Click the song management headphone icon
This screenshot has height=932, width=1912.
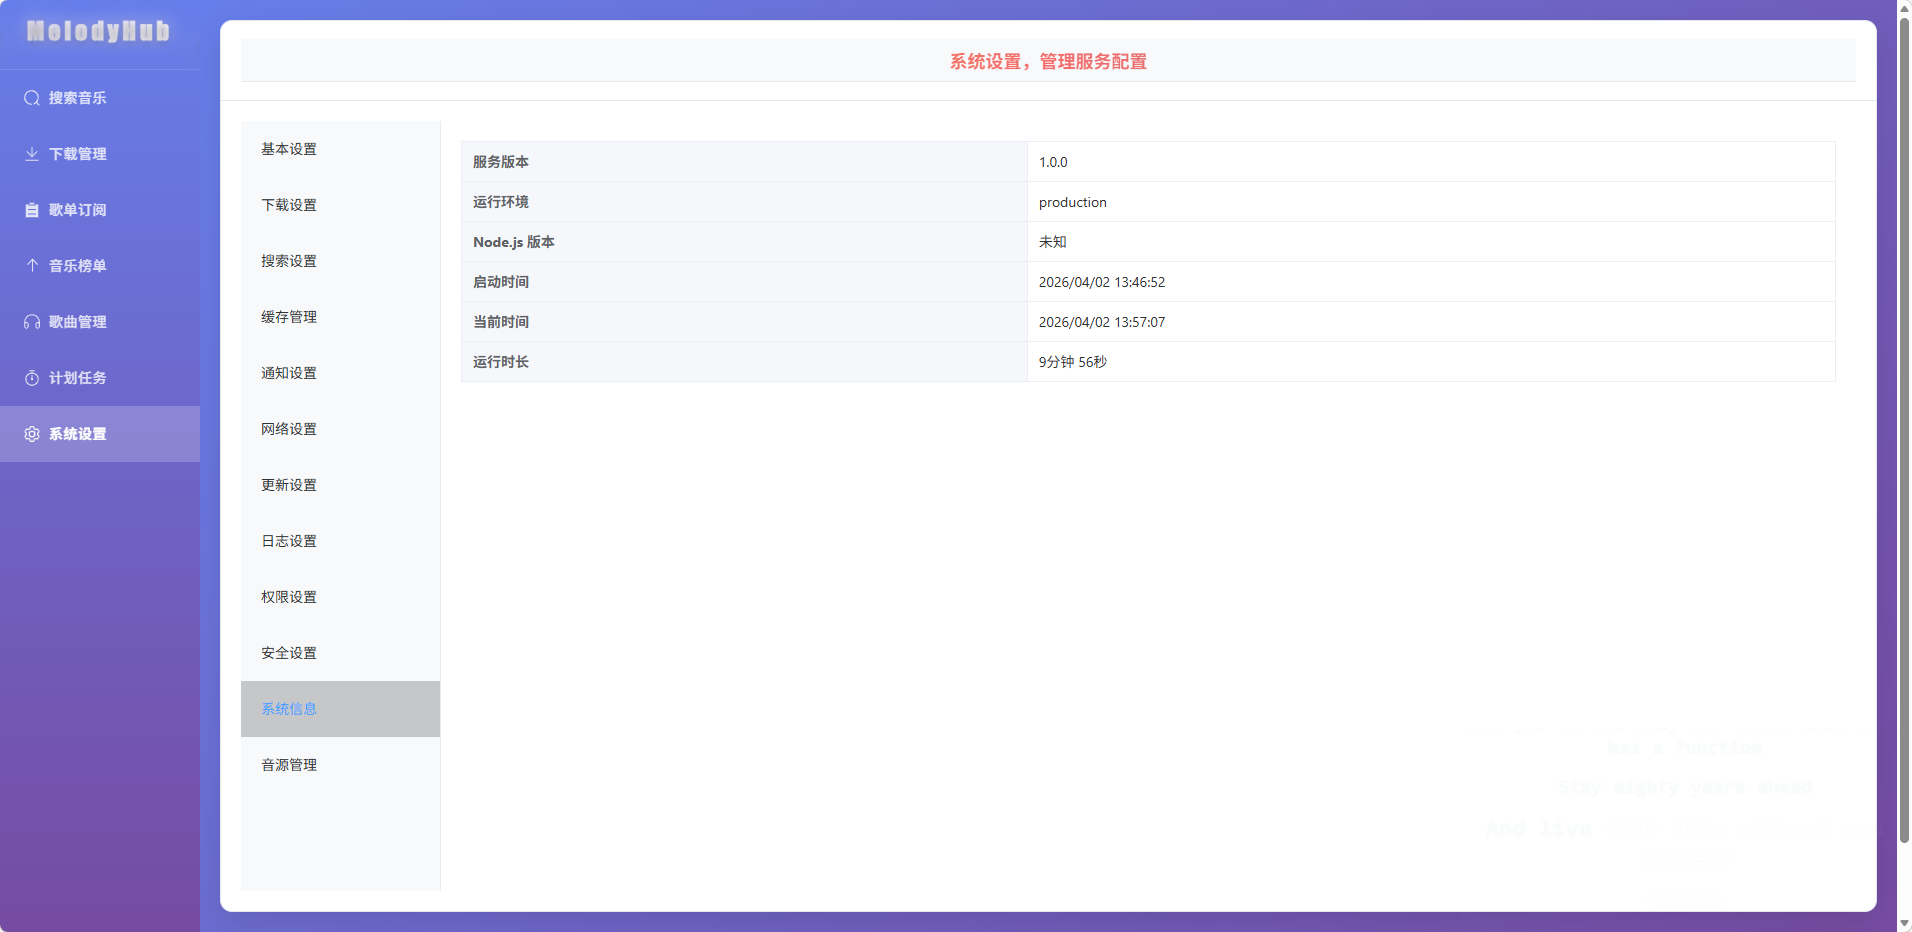(x=32, y=322)
